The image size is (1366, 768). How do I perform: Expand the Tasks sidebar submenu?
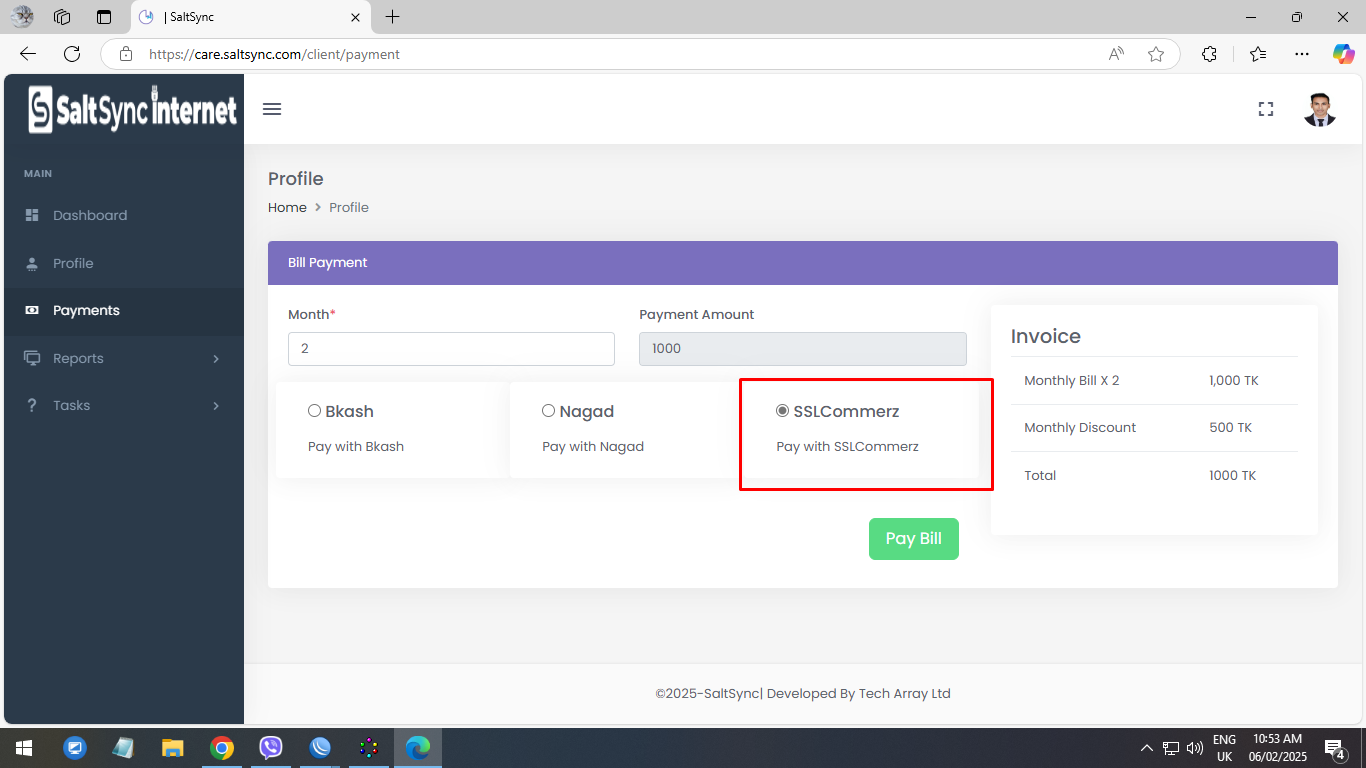pos(122,405)
